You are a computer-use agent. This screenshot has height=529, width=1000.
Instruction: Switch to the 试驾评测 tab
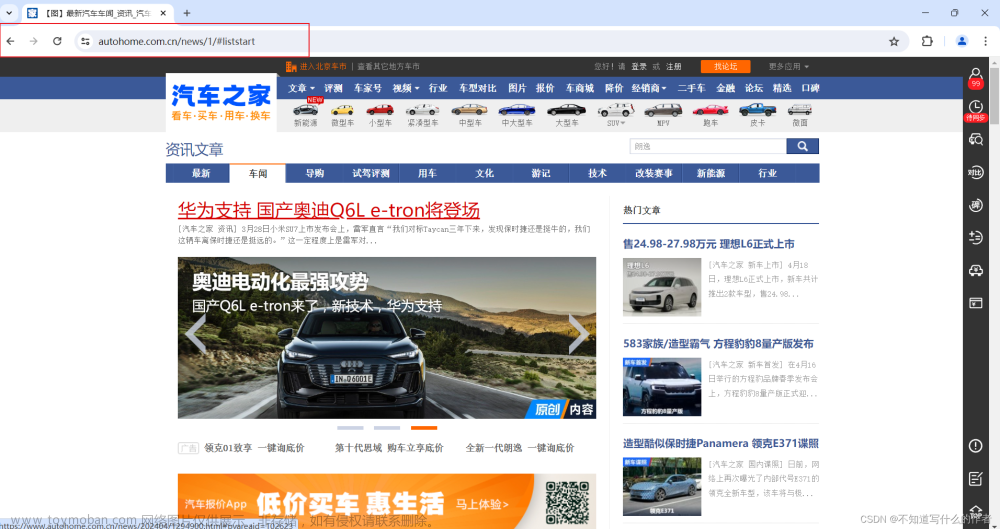click(371, 174)
